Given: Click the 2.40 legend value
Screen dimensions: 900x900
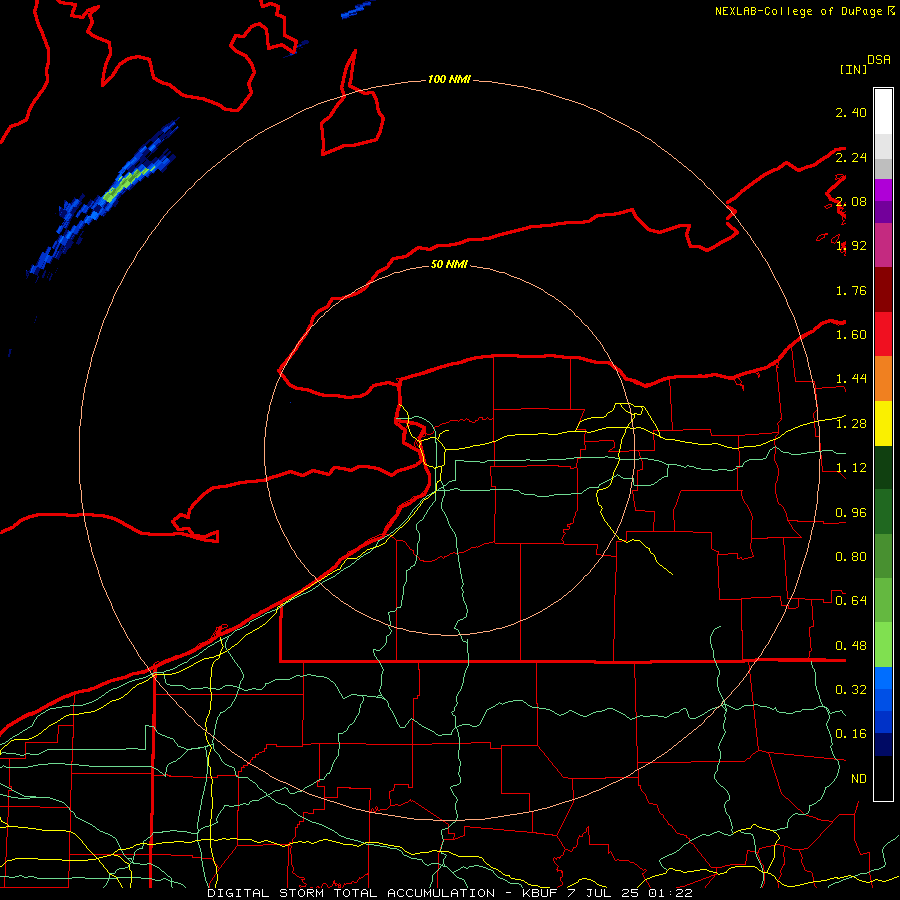Looking at the screenshot, I should point(851,112).
